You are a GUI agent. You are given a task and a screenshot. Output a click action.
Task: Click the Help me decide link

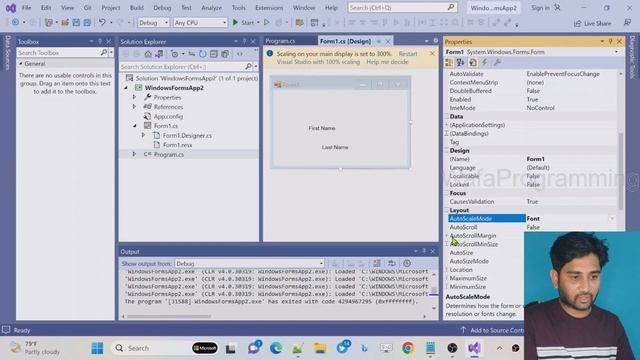(387, 62)
